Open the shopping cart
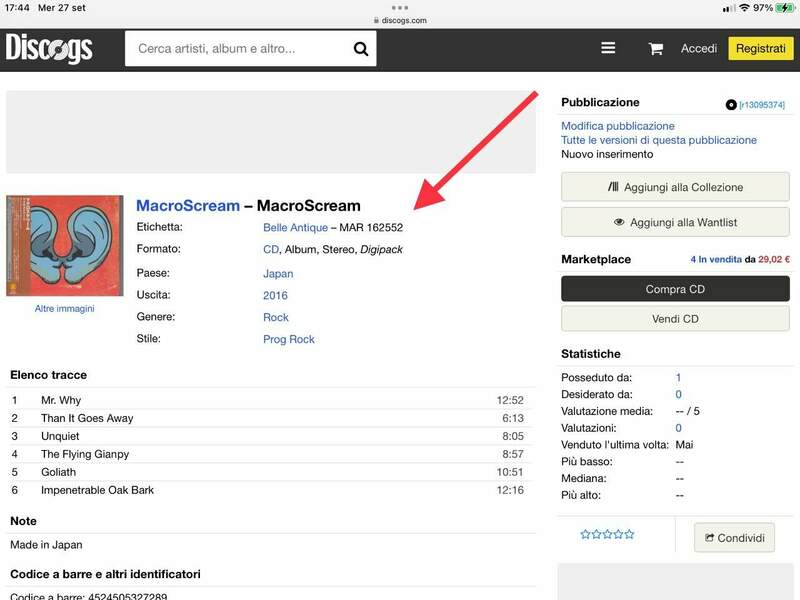Image resolution: width=800 pixels, height=600 pixels. (656, 49)
